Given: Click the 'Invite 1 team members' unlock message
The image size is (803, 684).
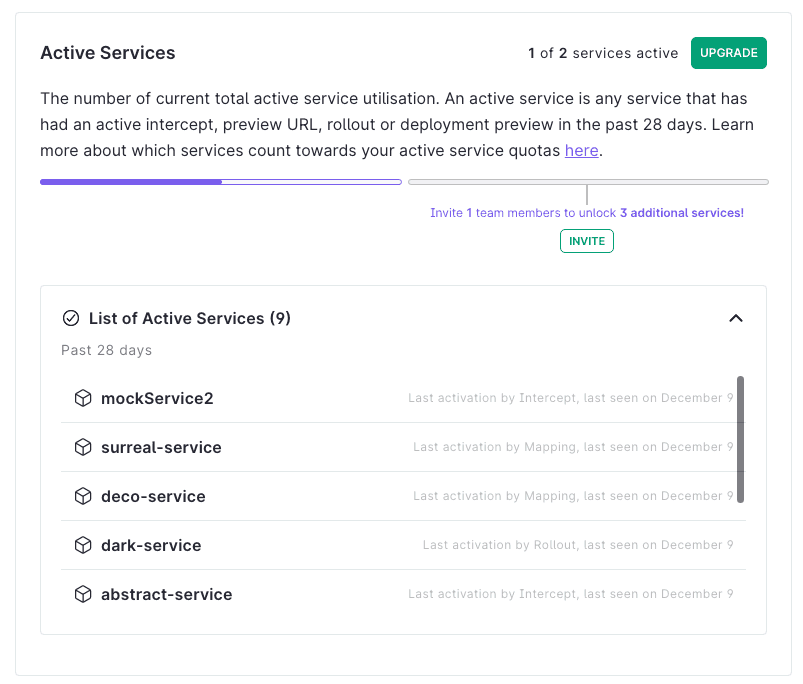Looking at the screenshot, I should coord(587,213).
